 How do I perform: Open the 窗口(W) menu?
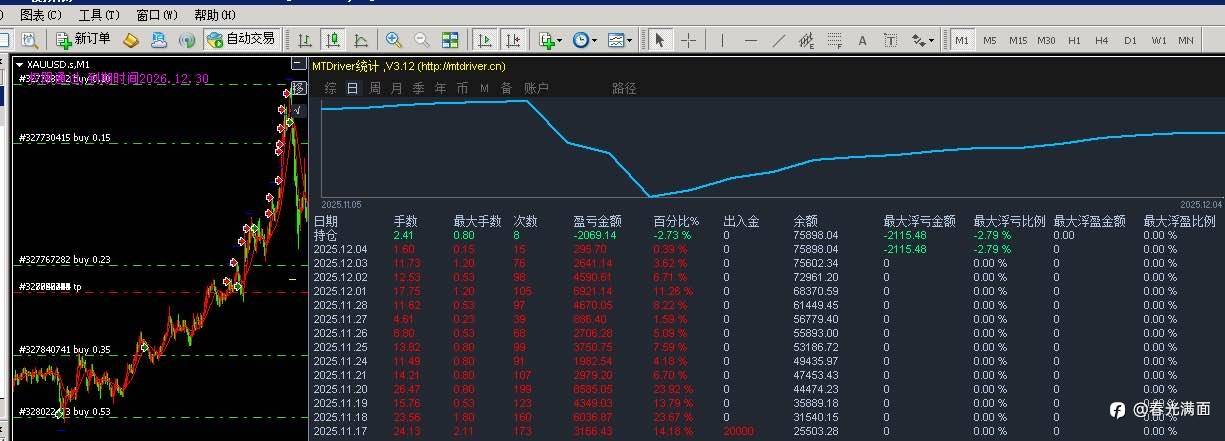click(156, 15)
